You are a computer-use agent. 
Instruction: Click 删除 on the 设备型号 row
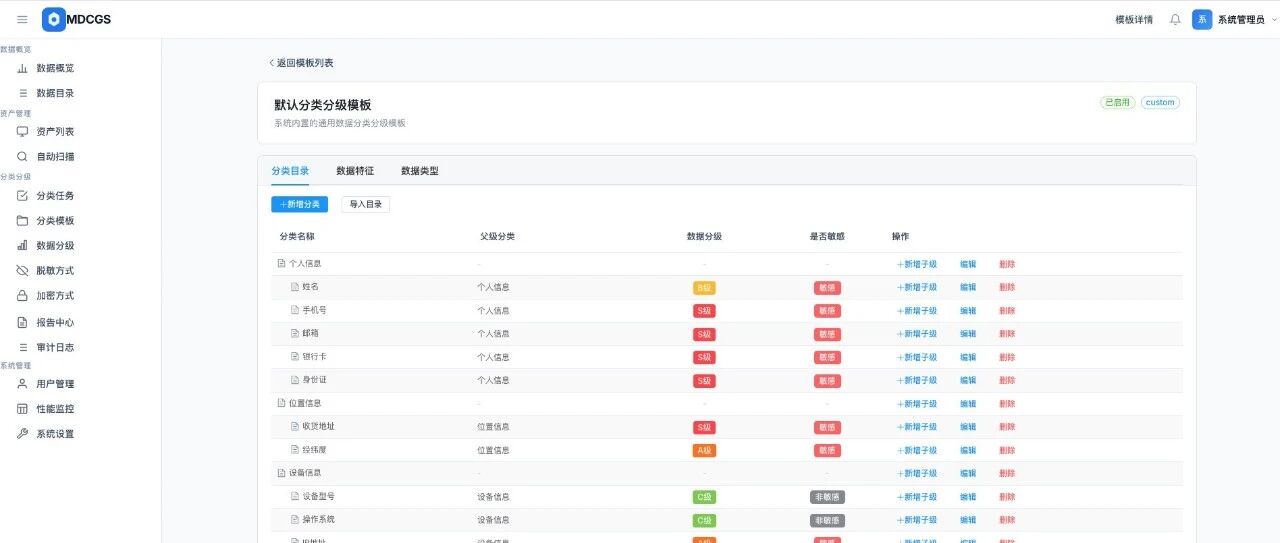tap(1007, 496)
